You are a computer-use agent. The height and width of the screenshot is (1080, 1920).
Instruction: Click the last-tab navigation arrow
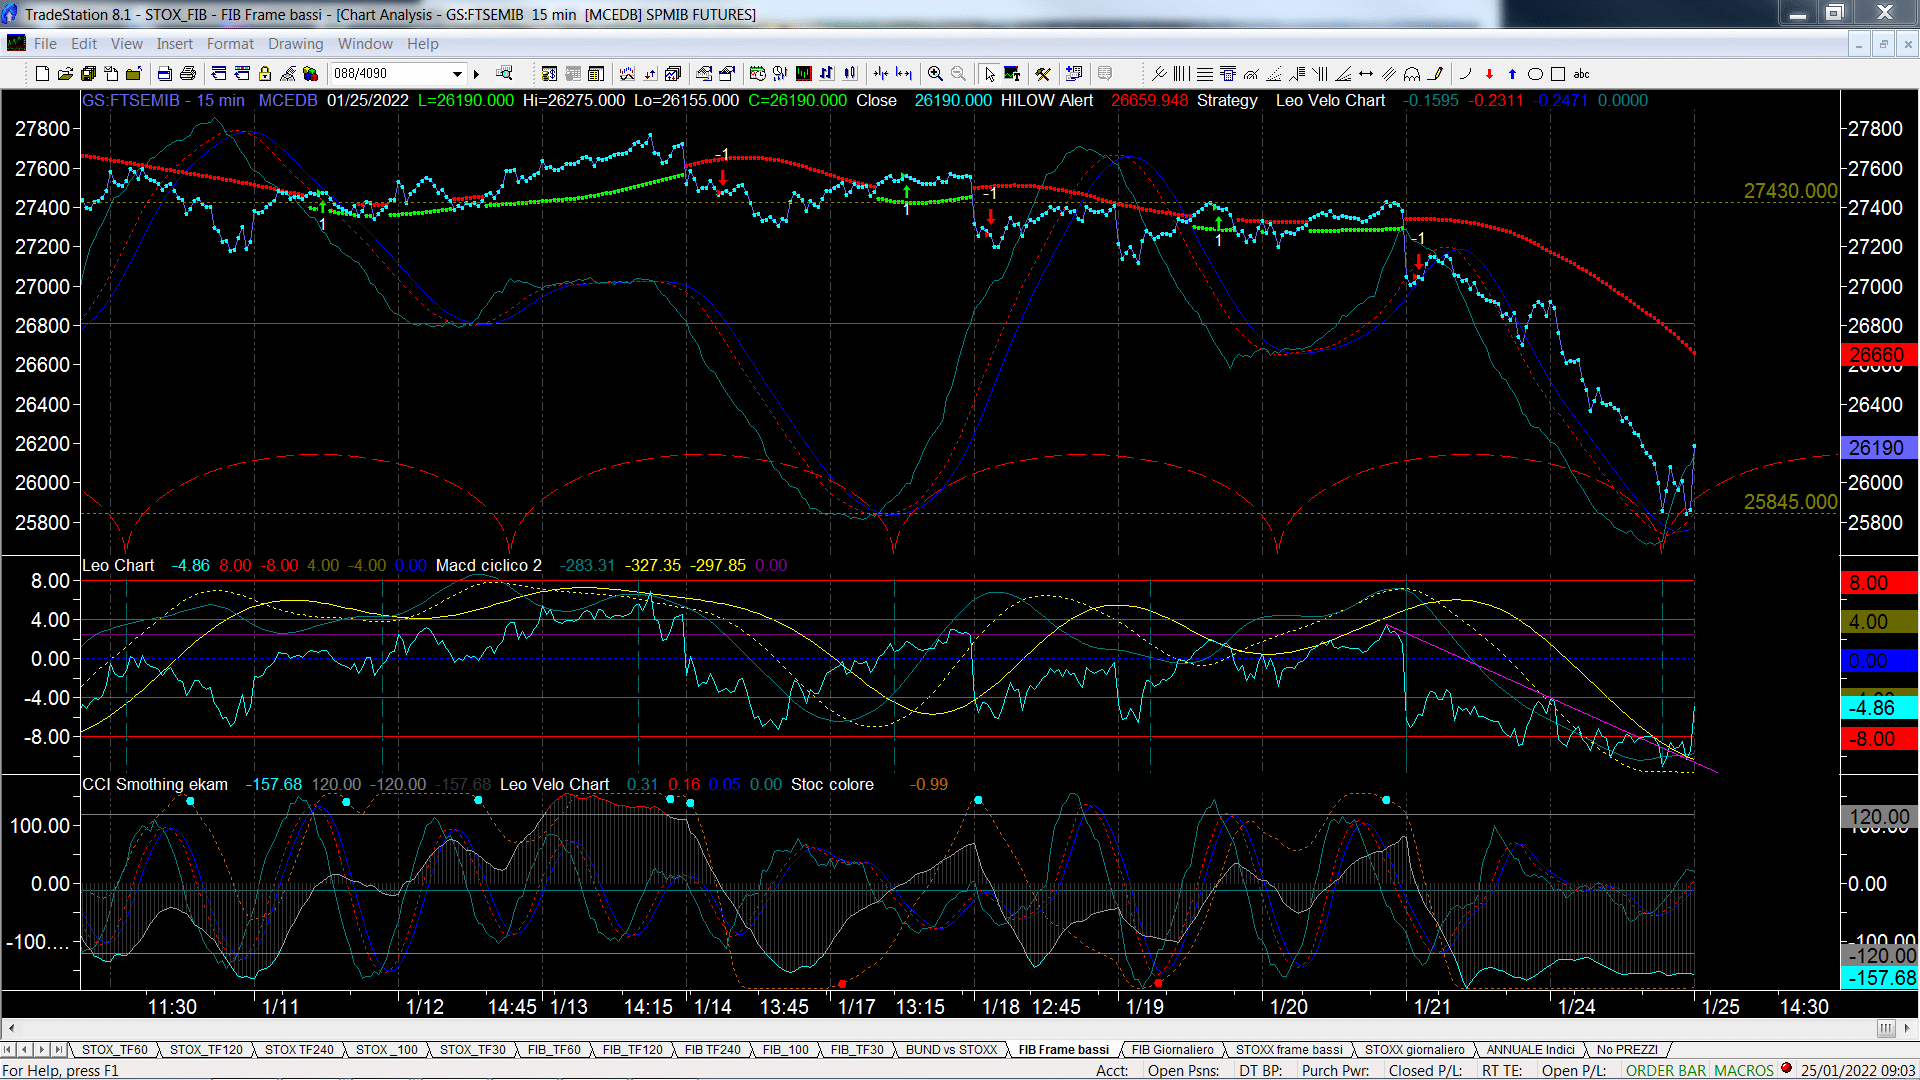(x=59, y=1050)
